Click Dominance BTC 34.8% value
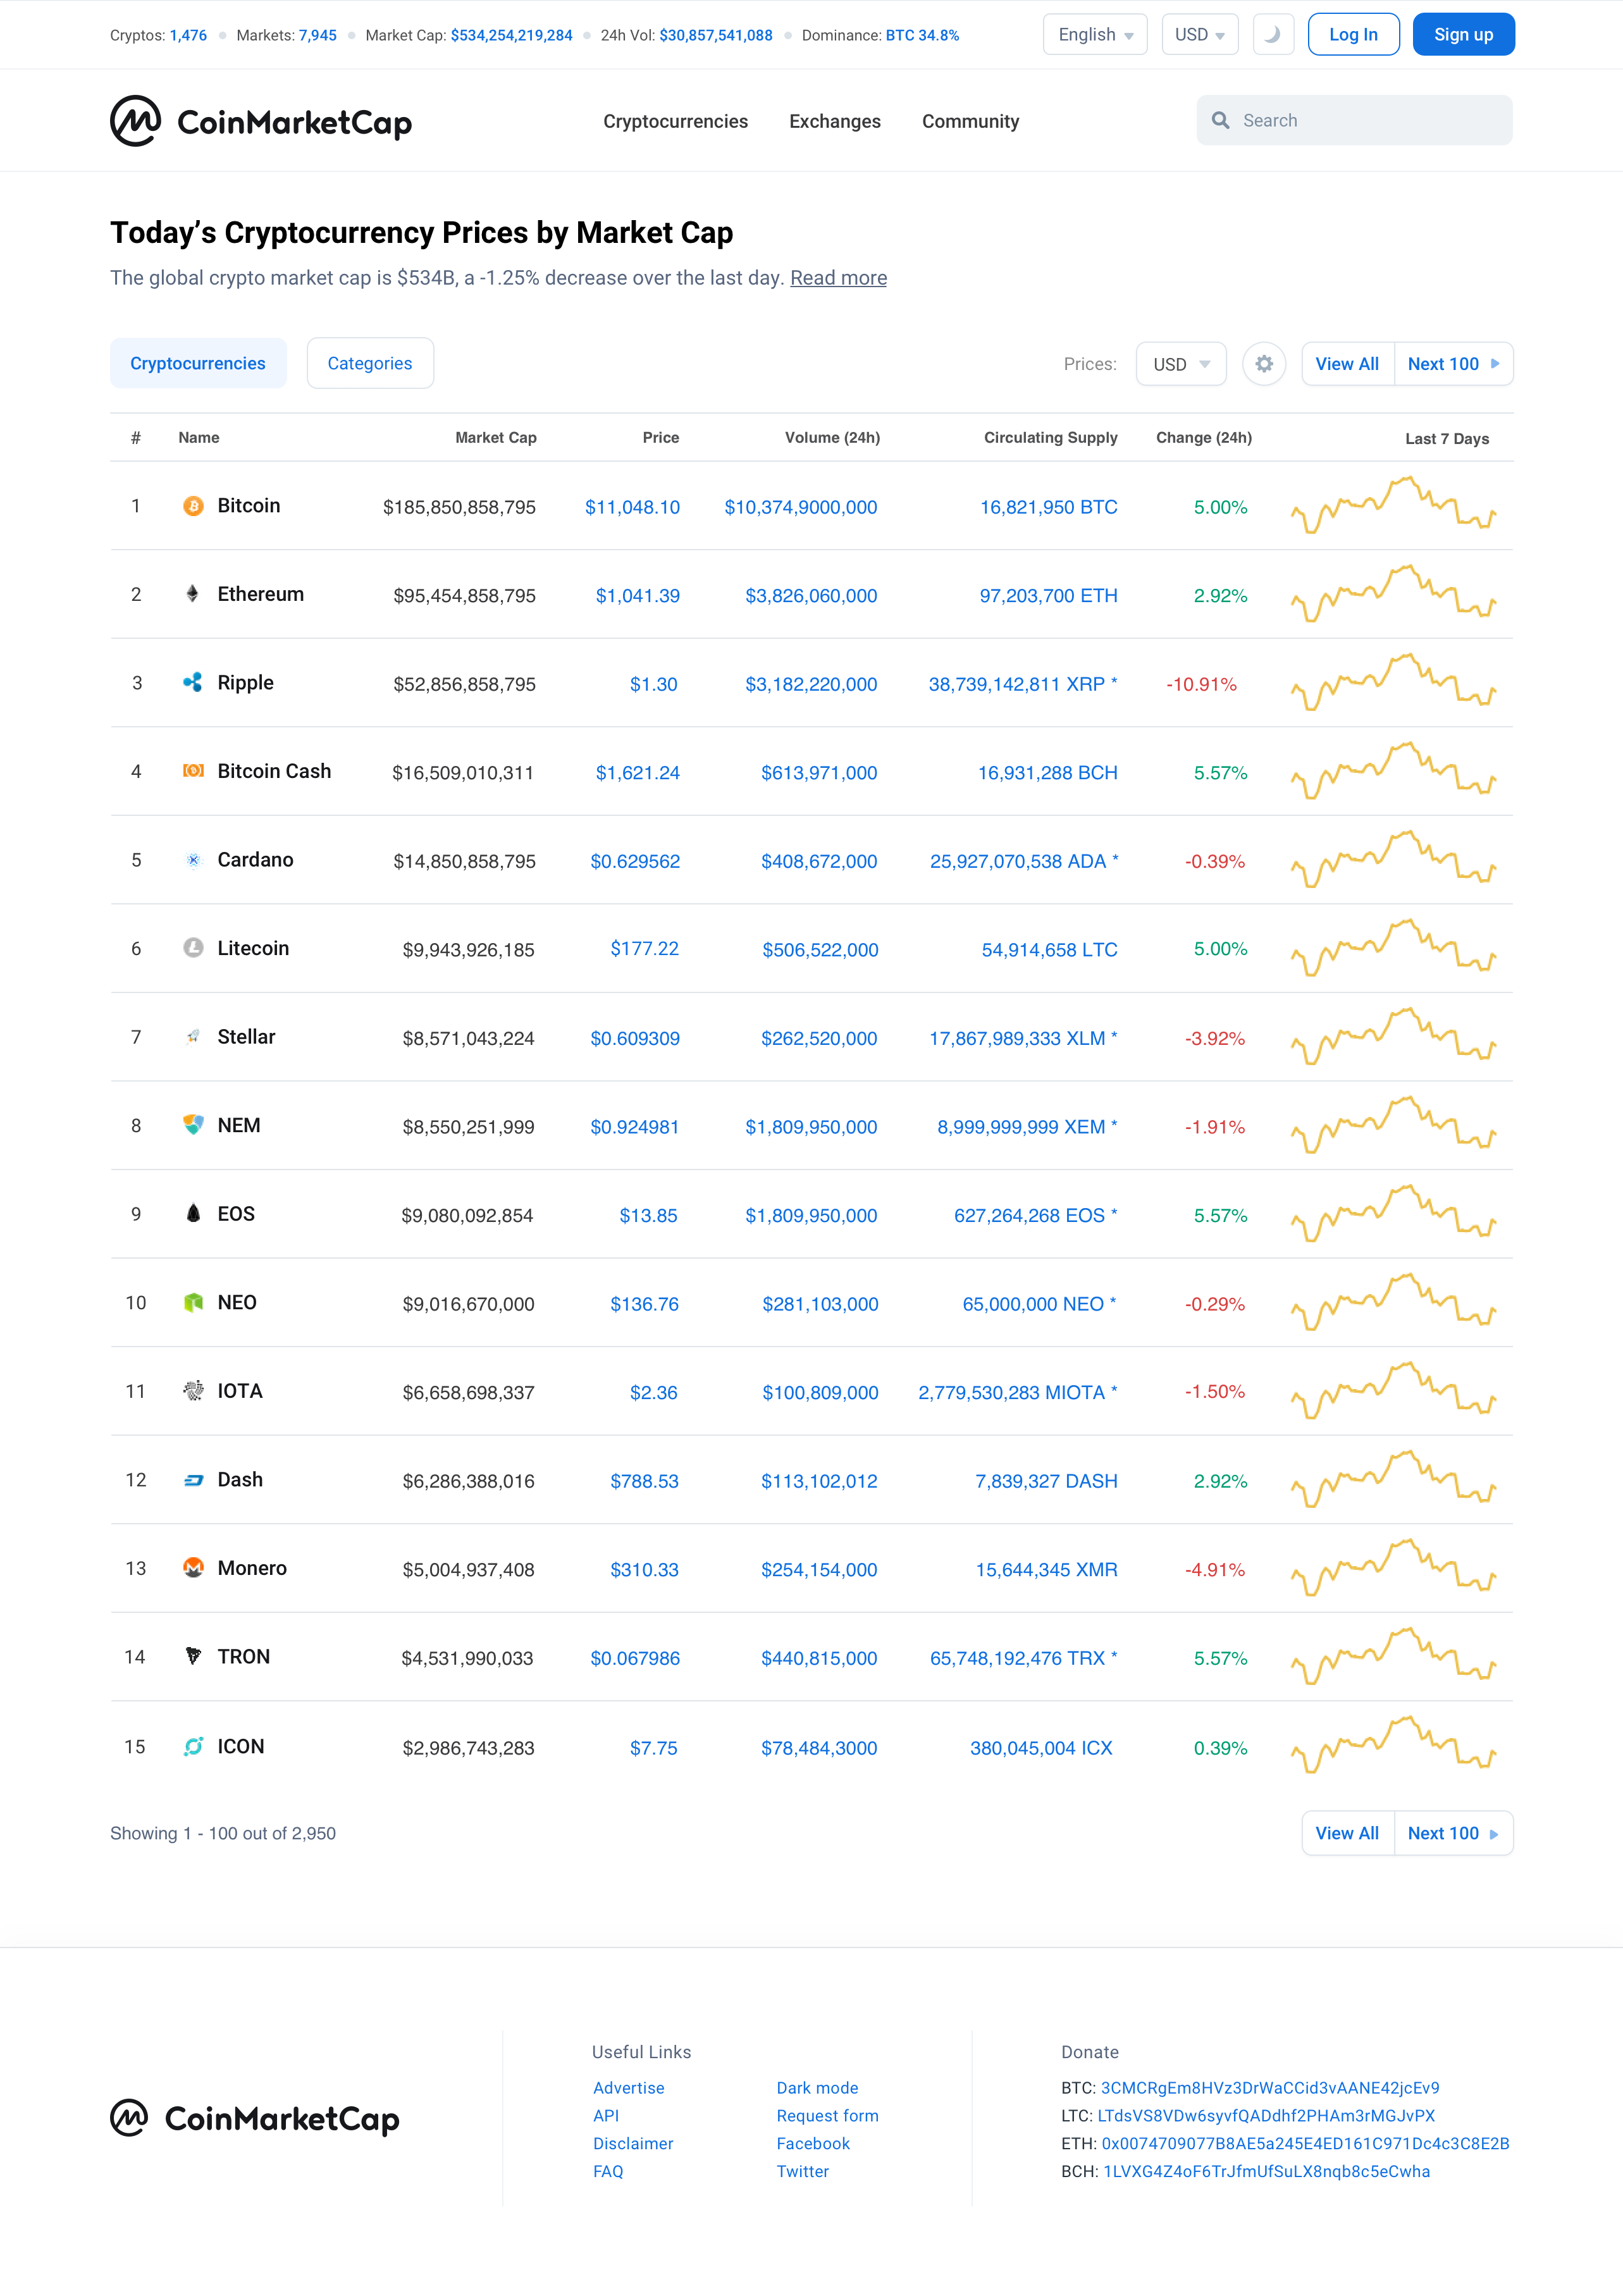The height and width of the screenshot is (2296, 1623). [x=922, y=35]
